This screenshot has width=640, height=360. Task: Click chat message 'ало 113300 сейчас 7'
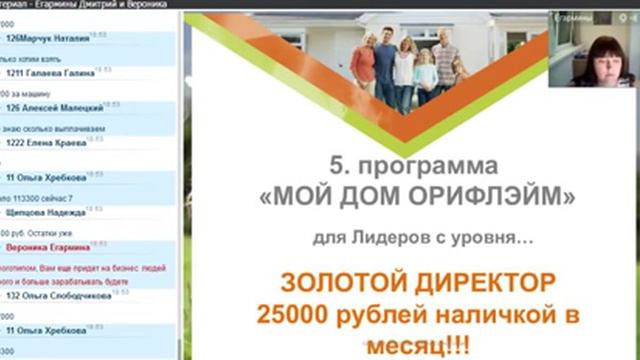pyautogui.click(x=36, y=199)
